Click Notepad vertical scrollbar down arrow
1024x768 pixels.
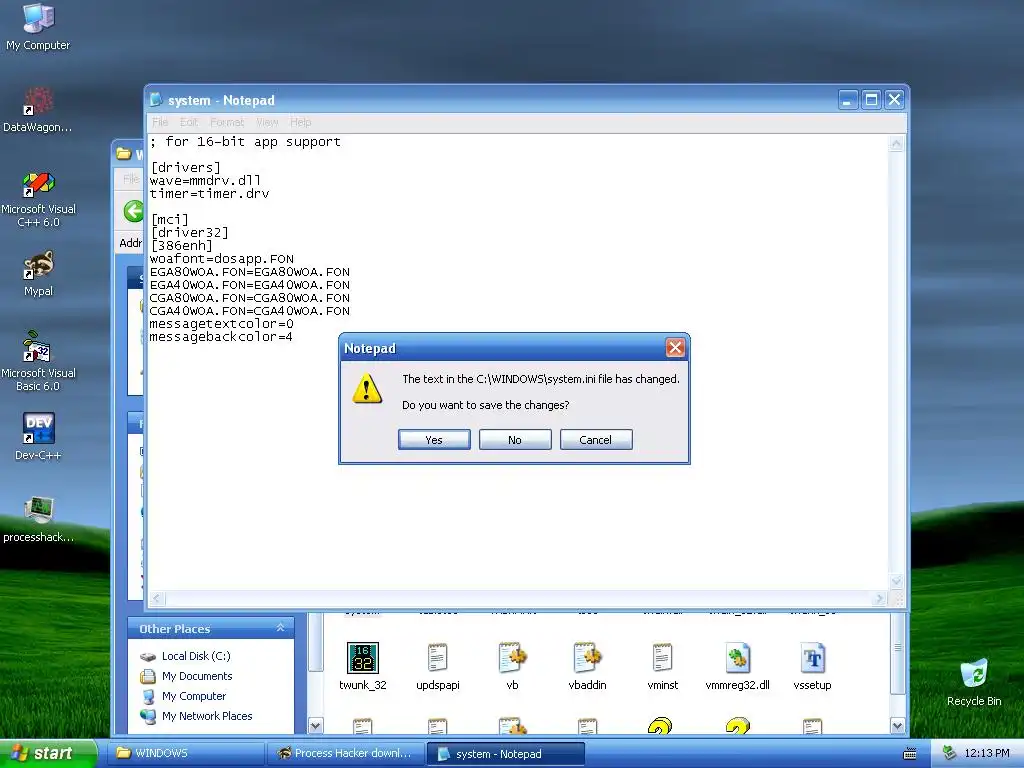coord(896,581)
